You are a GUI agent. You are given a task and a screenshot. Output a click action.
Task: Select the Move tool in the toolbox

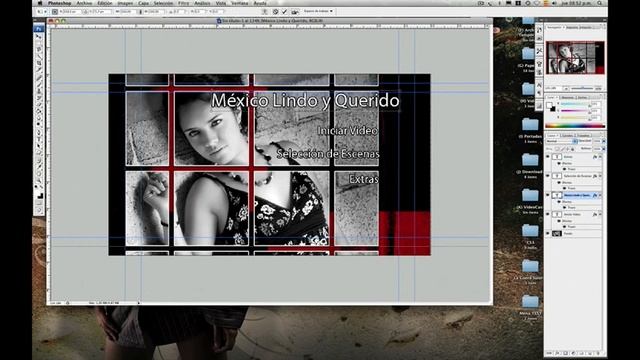(x=39, y=36)
